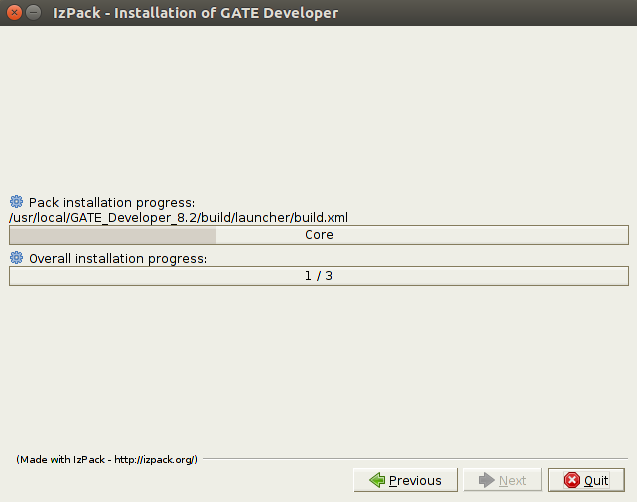Click the disabled Next button label
The width and height of the screenshot is (637, 502).
[x=512, y=480]
